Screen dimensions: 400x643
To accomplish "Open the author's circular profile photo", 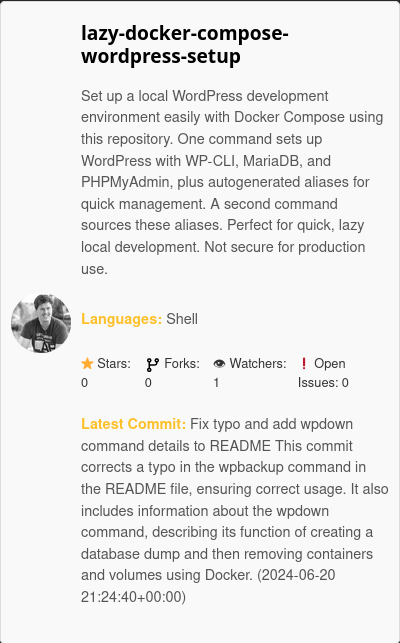I will pyautogui.click(x=41, y=323).
